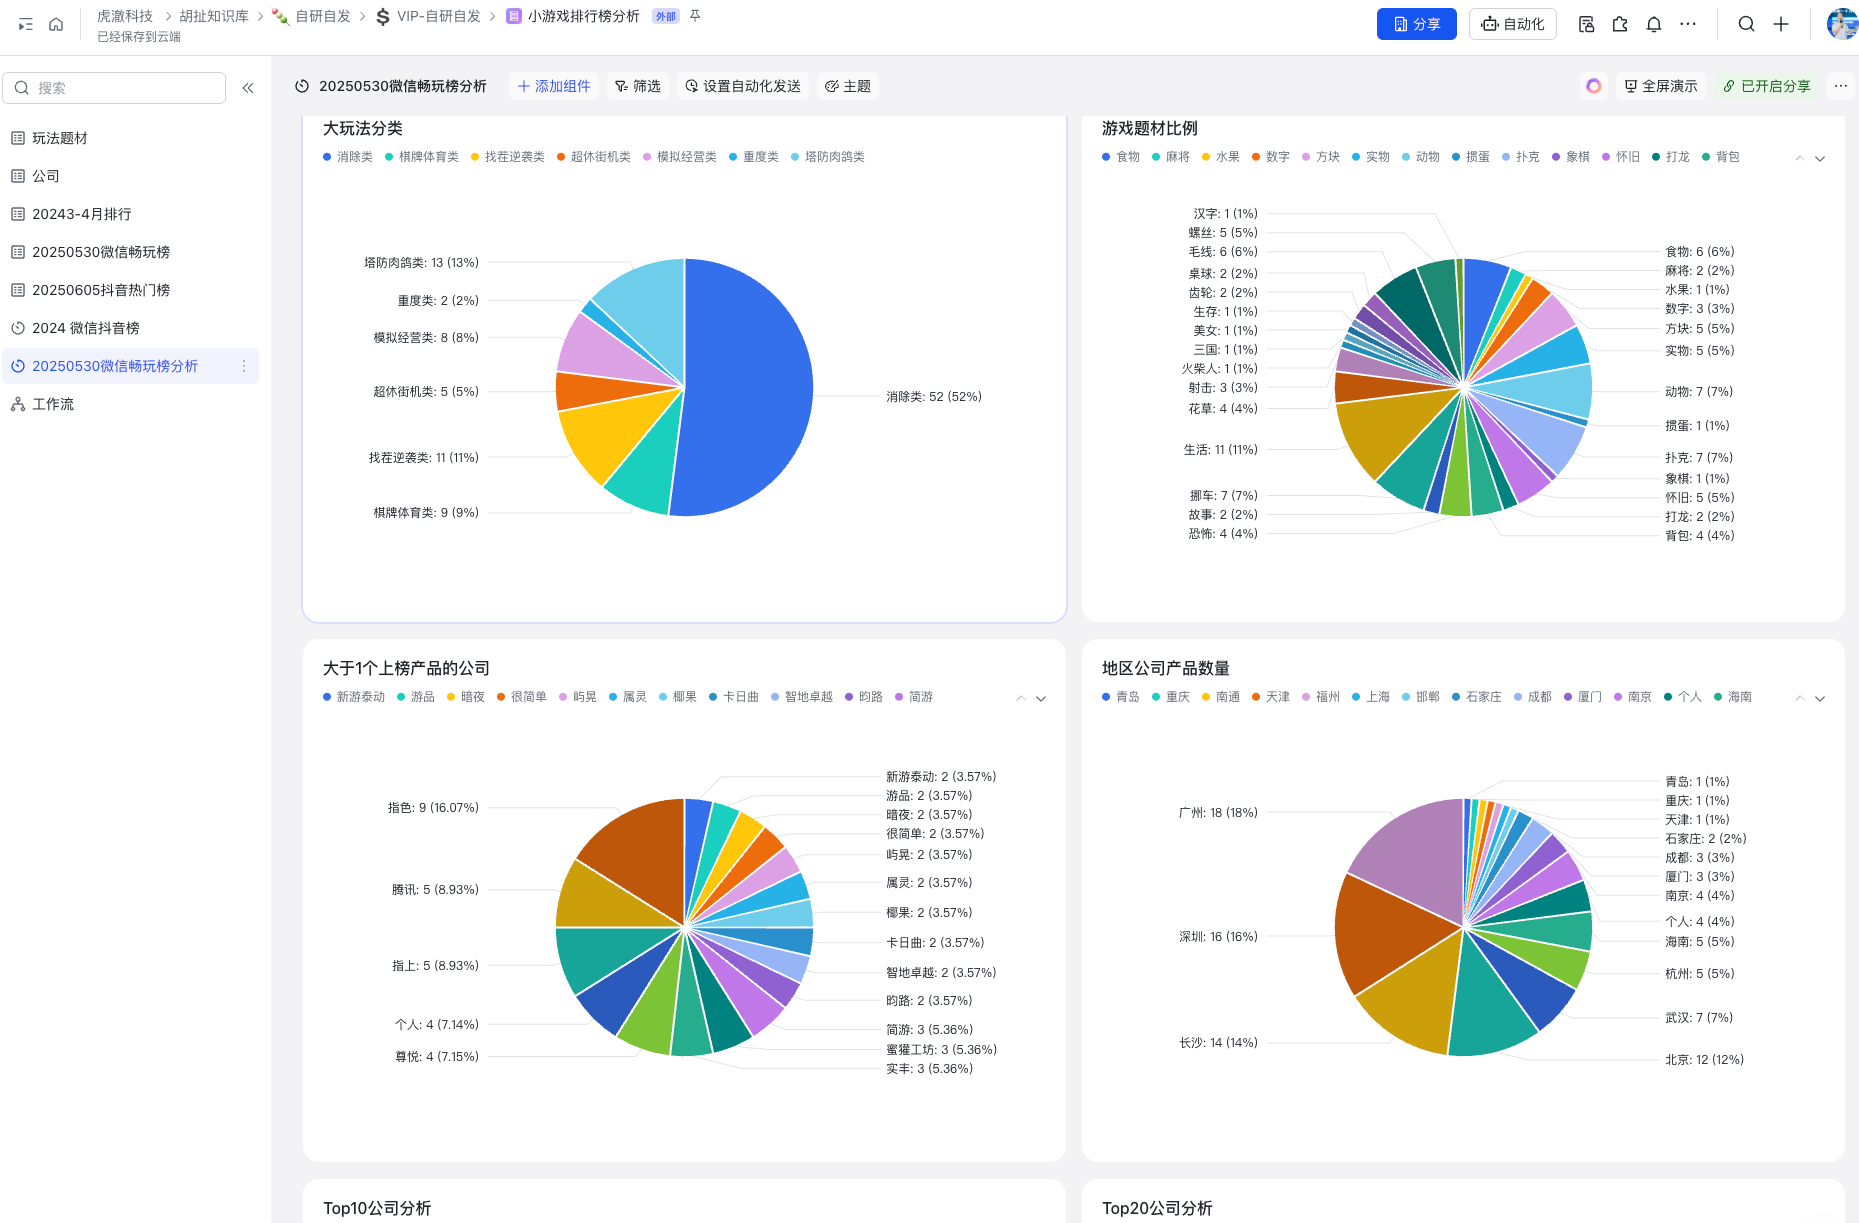
Task: Open 工作流 workflow in sidebar
Action: pyautogui.click(x=130, y=404)
